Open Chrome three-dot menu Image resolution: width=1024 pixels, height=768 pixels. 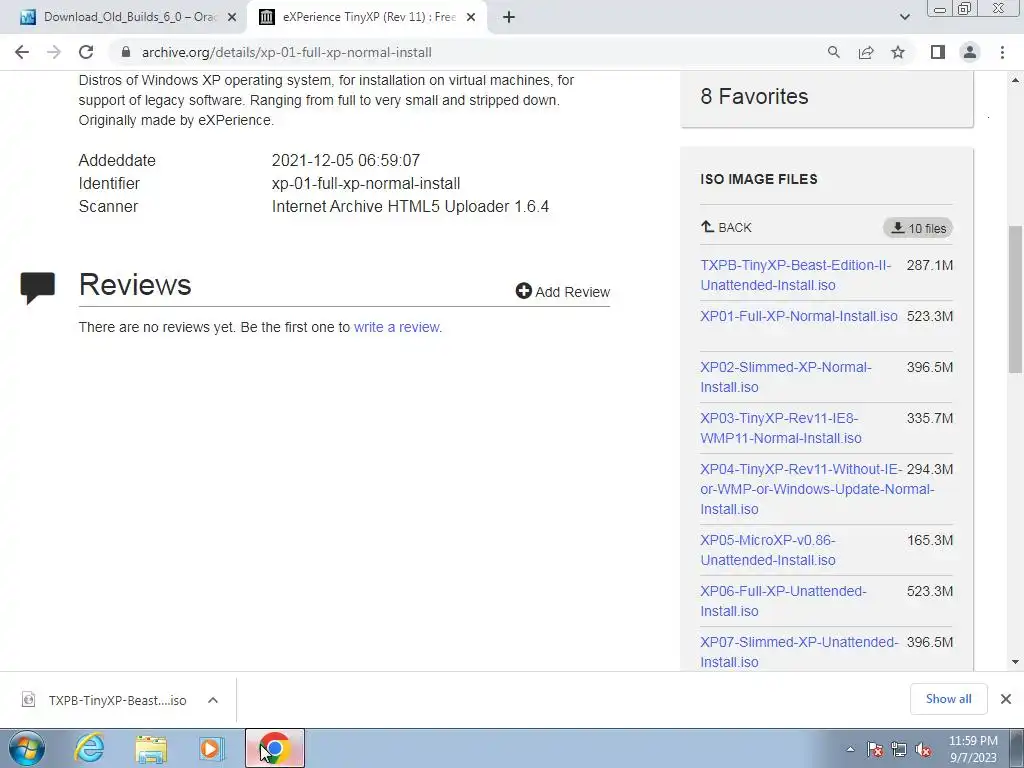click(1002, 52)
